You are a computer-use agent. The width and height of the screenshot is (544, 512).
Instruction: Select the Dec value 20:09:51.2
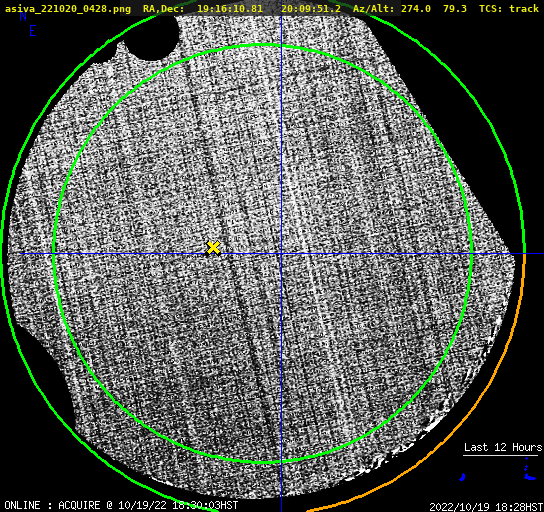pyautogui.click(x=311, y=8)
